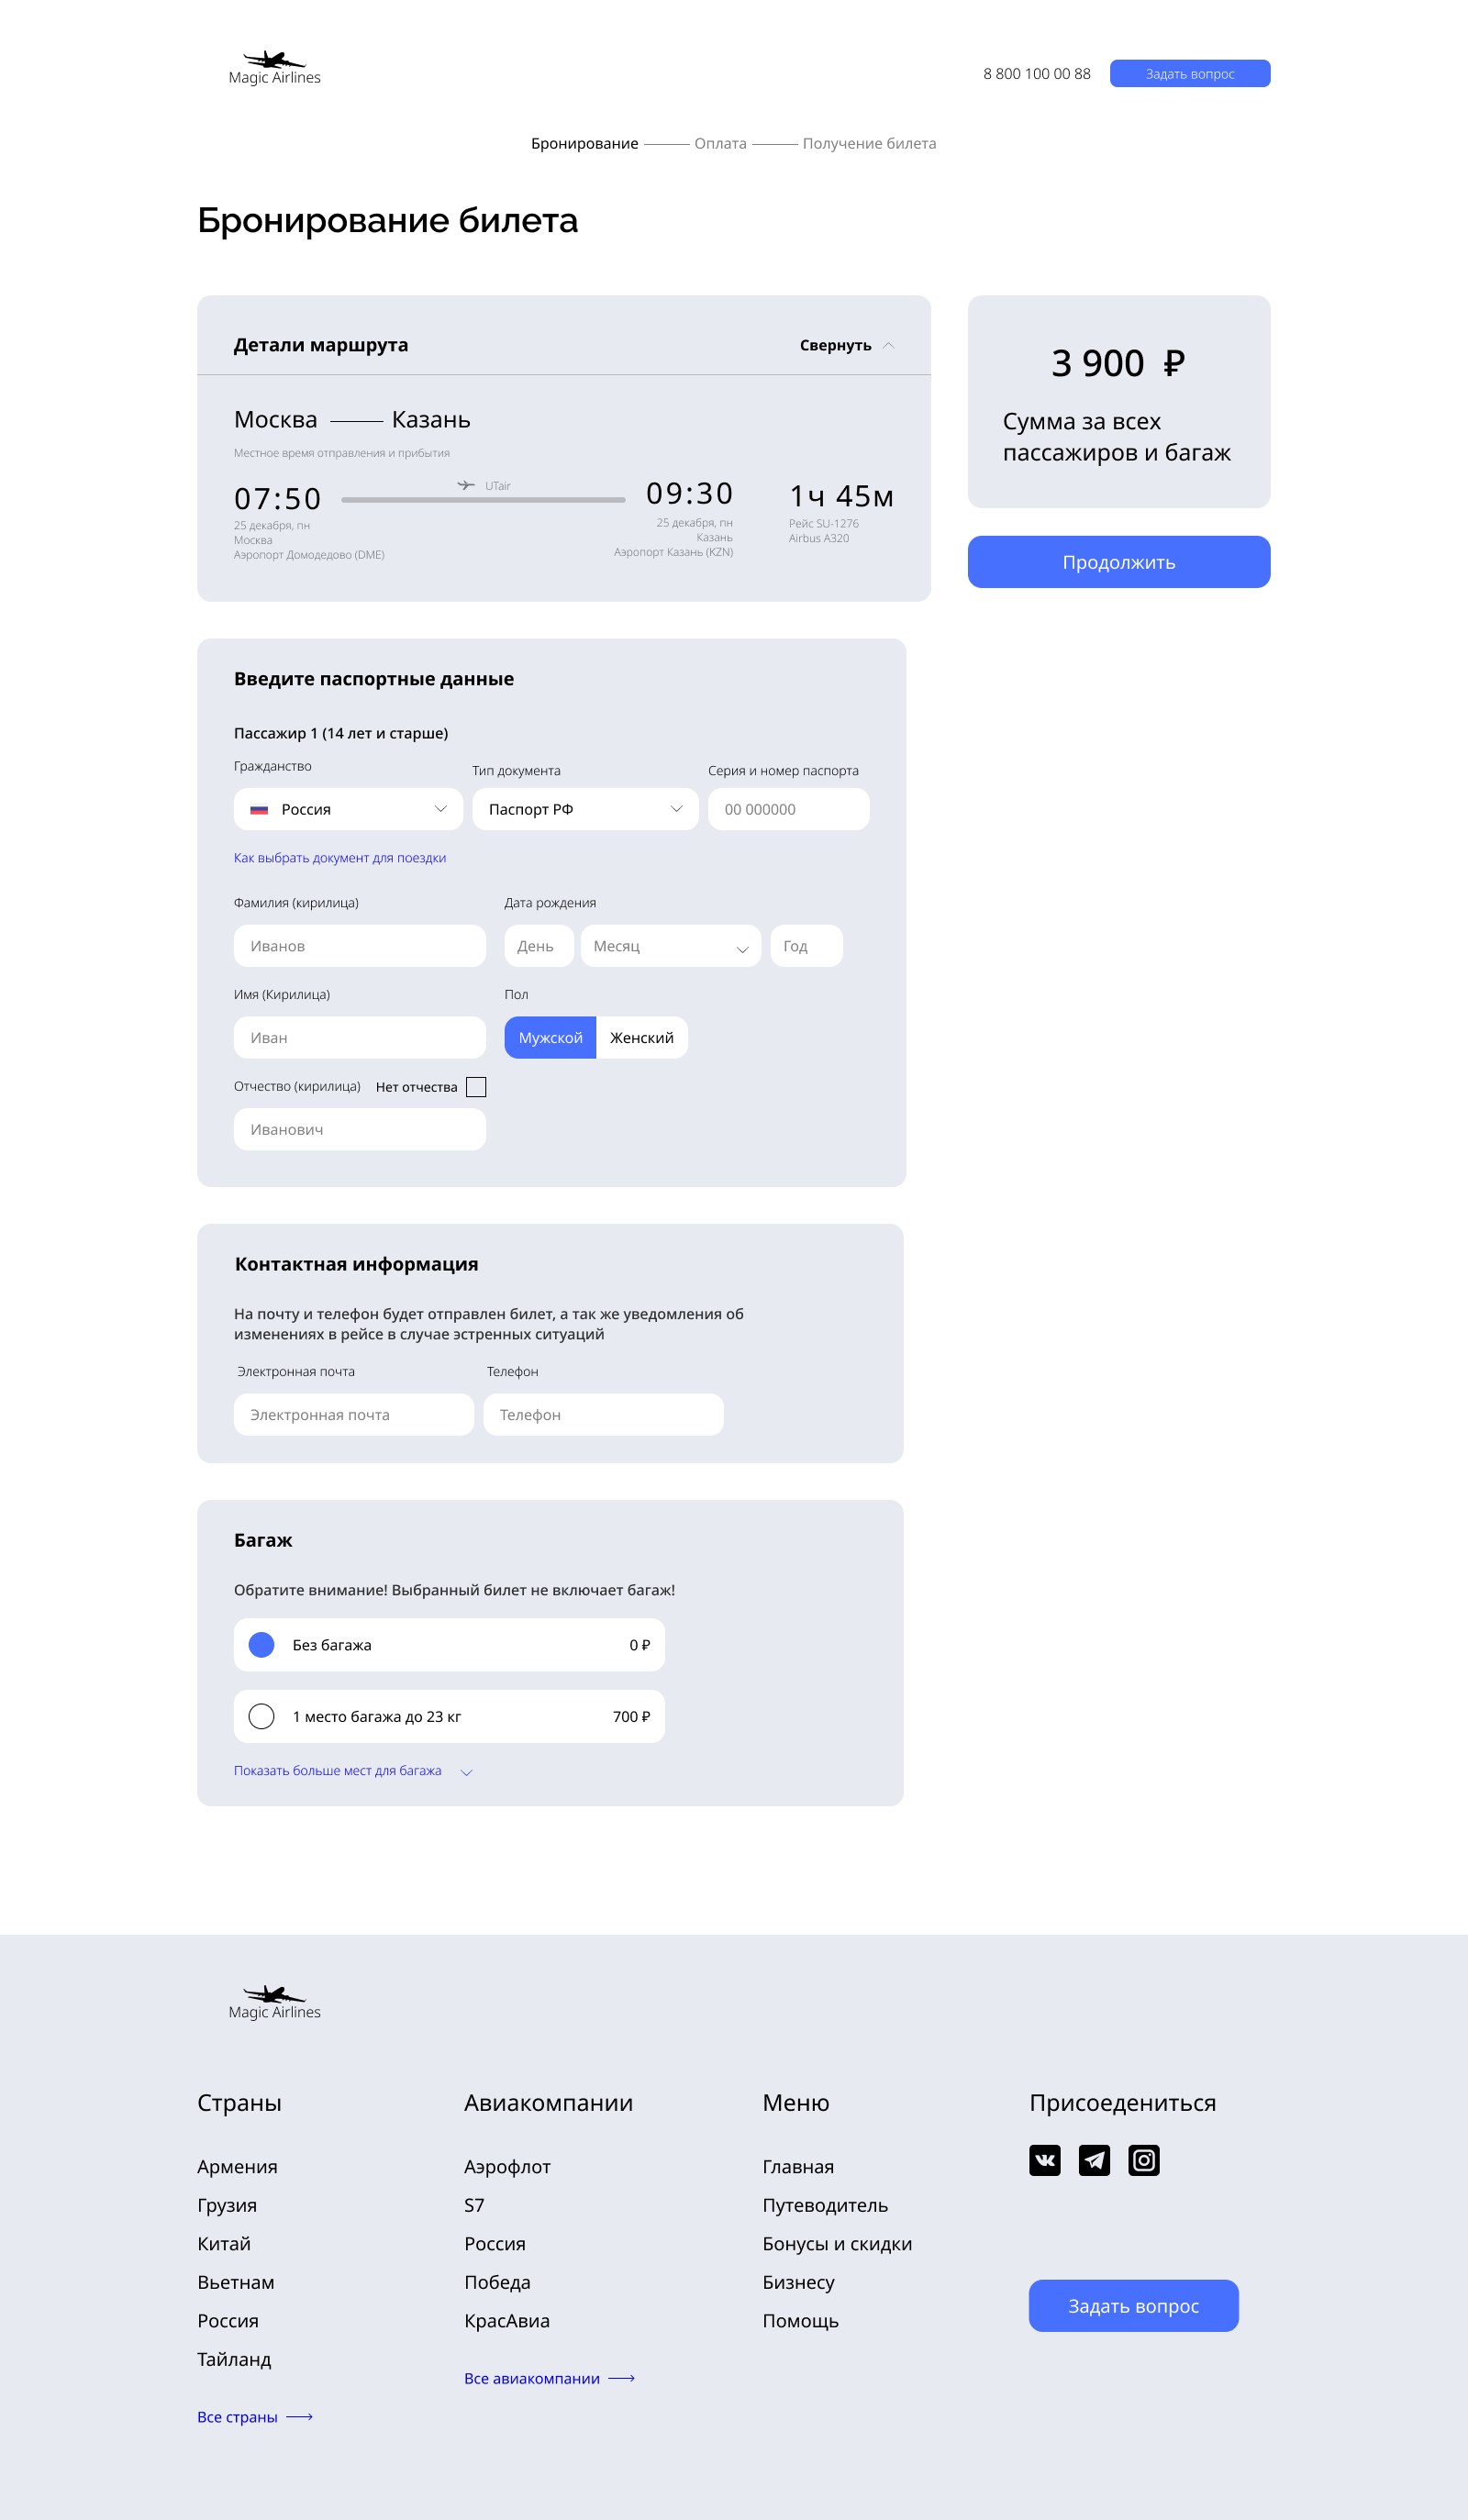This screenshot has height=2520, width=1468.
Task: Open the VK social network icon
Action: point(1044,2160)
